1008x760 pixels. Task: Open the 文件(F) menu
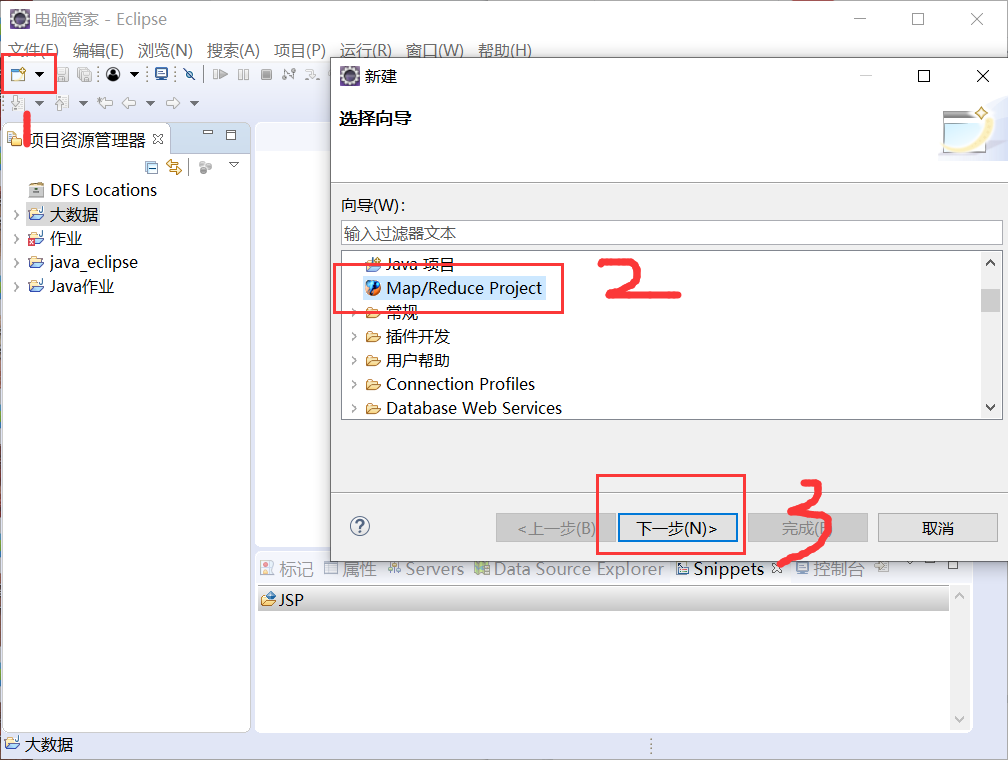(28, 50)
